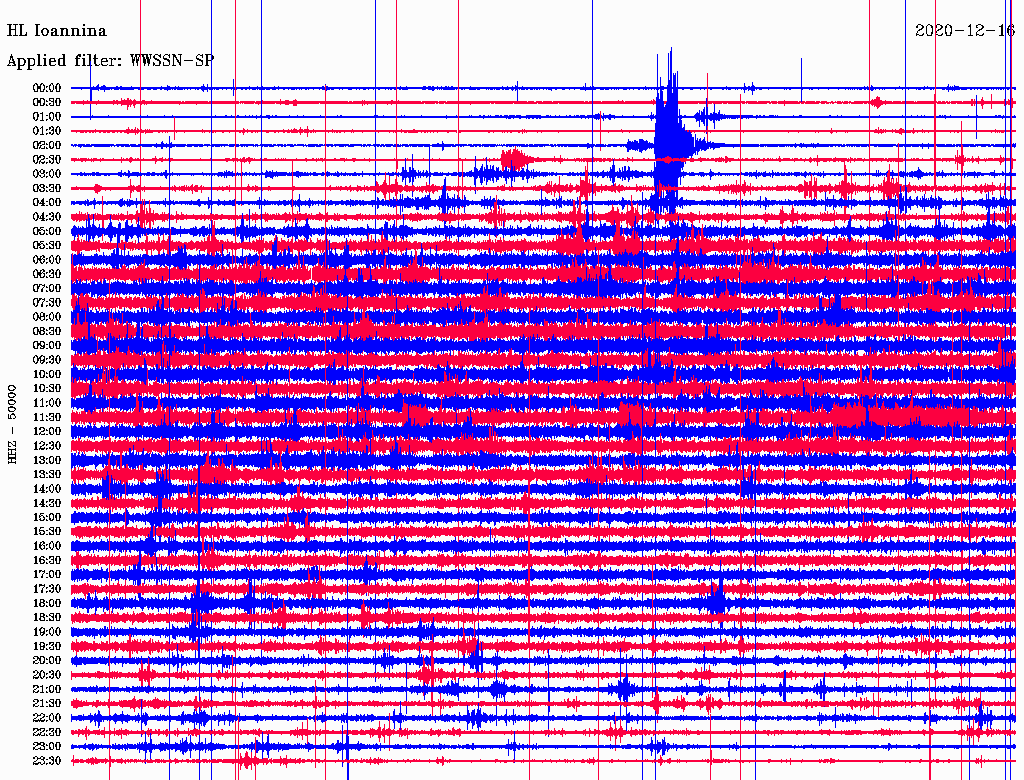Screen dimensions: 1024x780
Task: Select the 17:00 time row label
Action: click(47, 575)
